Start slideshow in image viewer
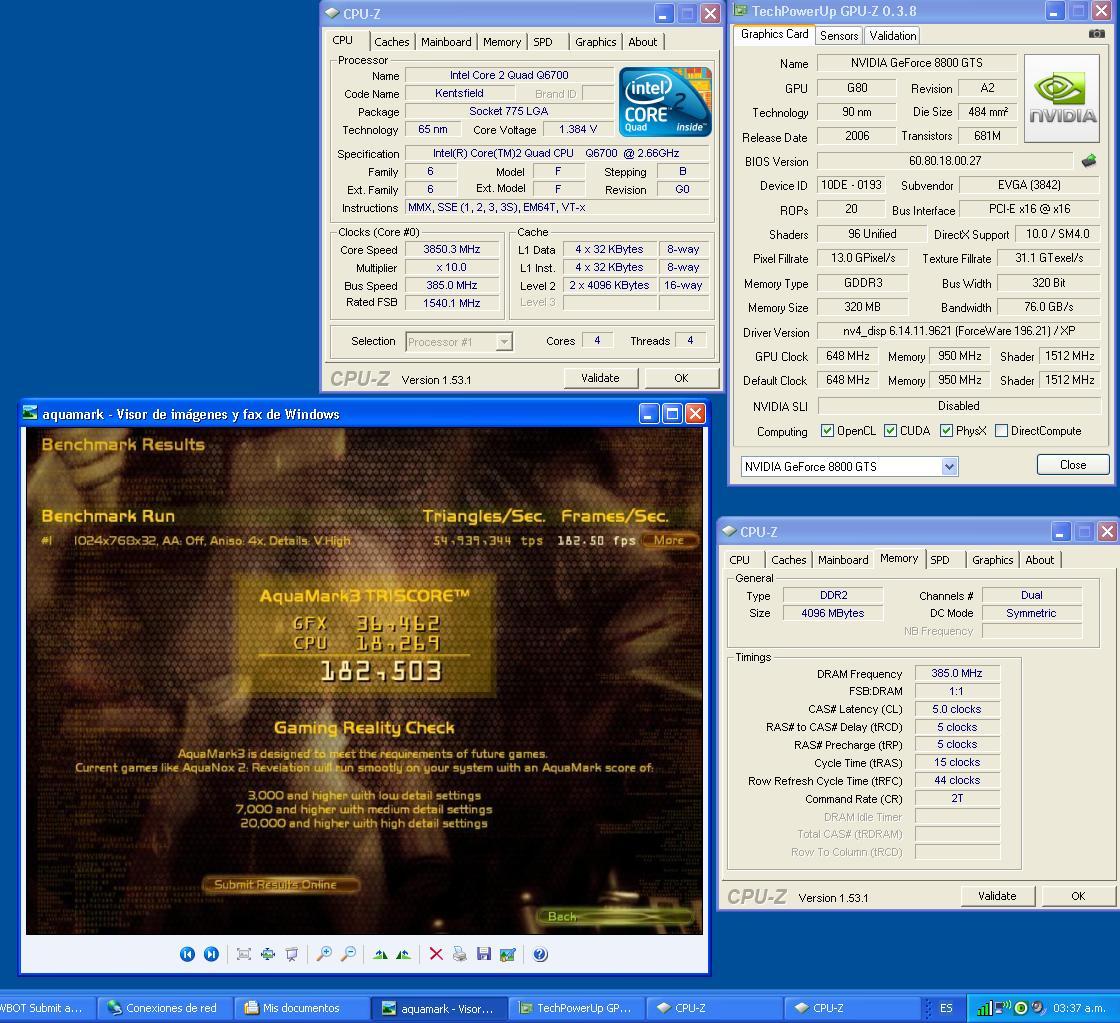This screenshot has height=1023, width=1120. [x=291, y=954]
